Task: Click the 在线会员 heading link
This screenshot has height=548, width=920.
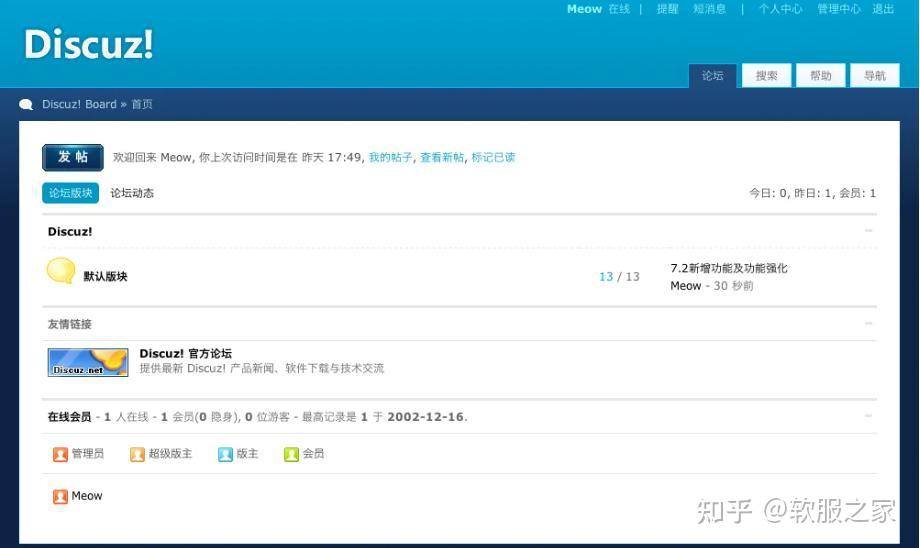Action: click(x=69, y=417)
